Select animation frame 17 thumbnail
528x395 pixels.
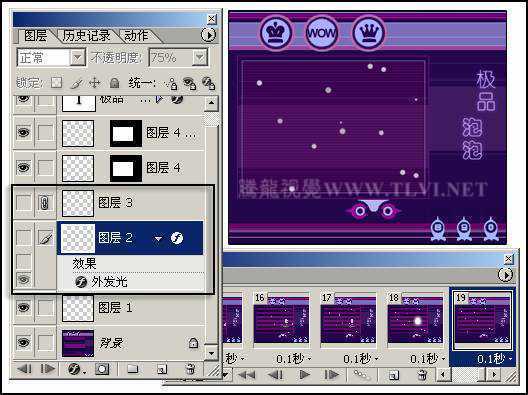pyautogui.click(x=348, y=318)
